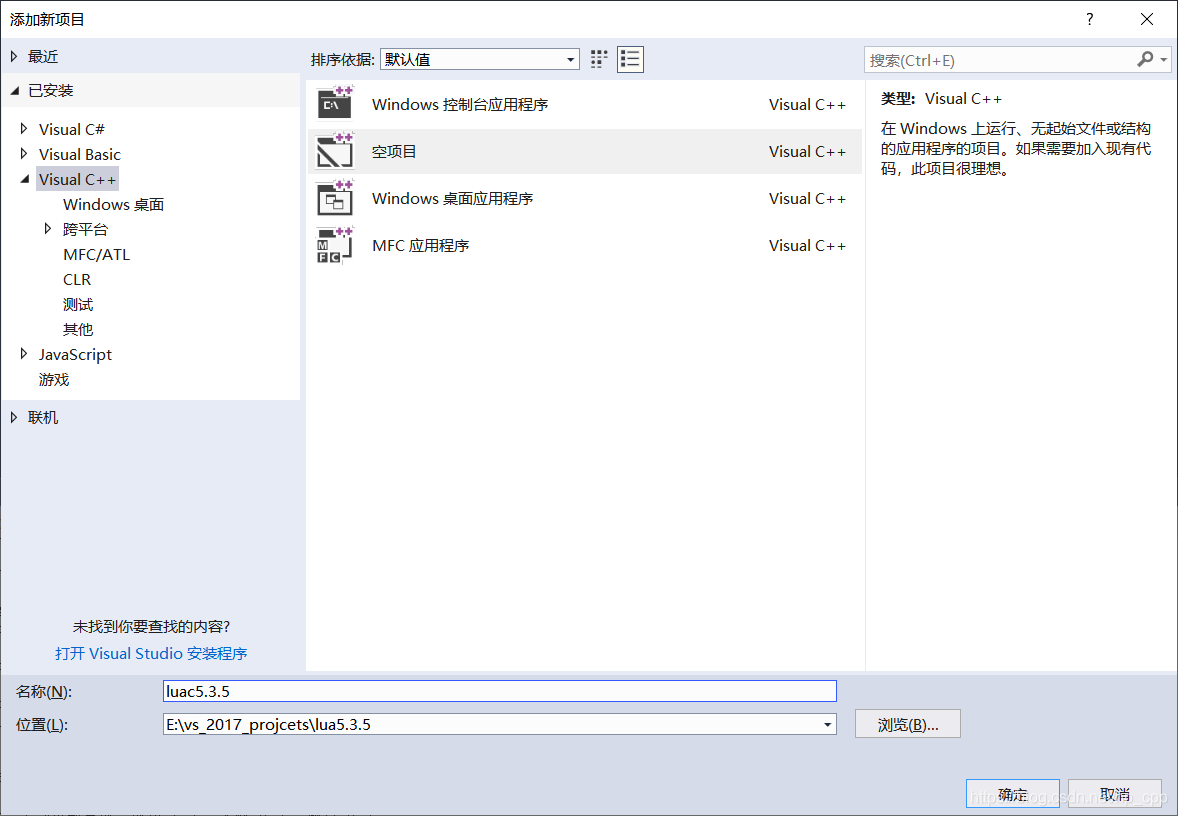Choose Windows 桌面应用程序 template
Viewport: 1178px width, 816px height.
tap(584, 198)
